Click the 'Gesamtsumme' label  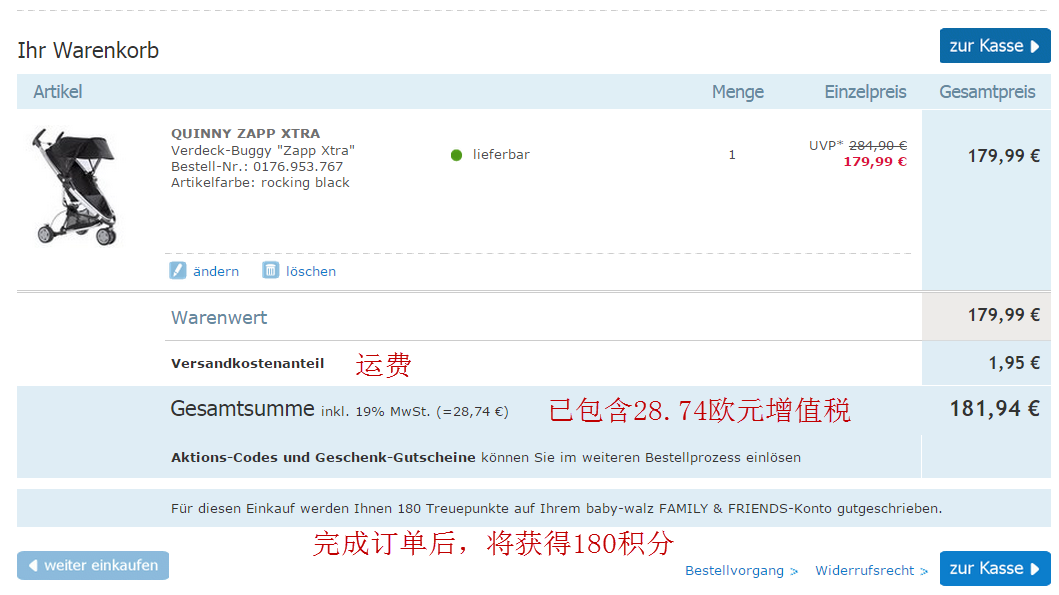(x=242, y=409)
